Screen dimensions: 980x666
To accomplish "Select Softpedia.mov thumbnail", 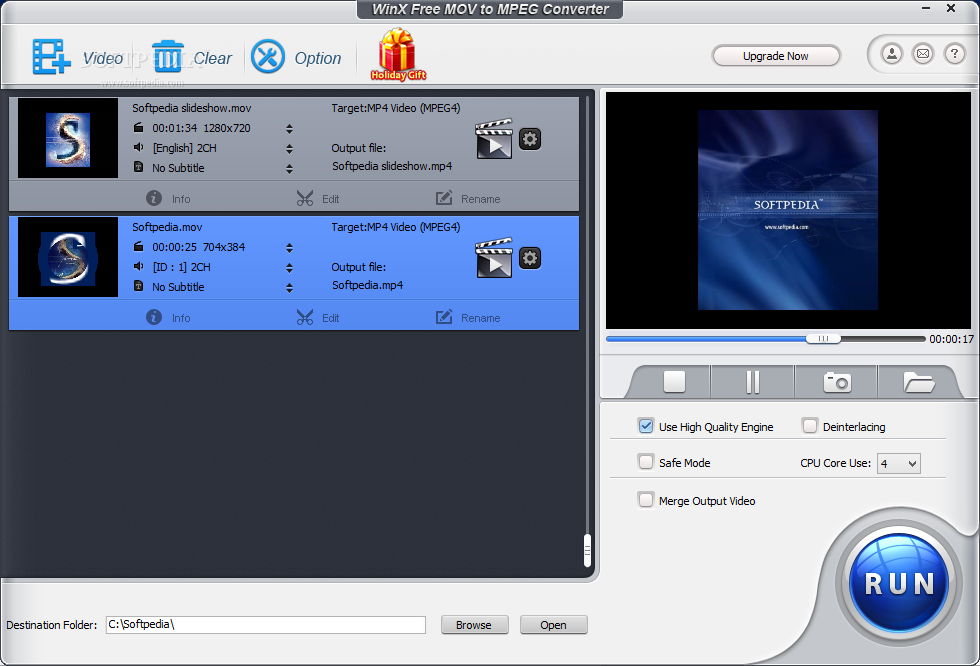I will [x=68, y=257].
